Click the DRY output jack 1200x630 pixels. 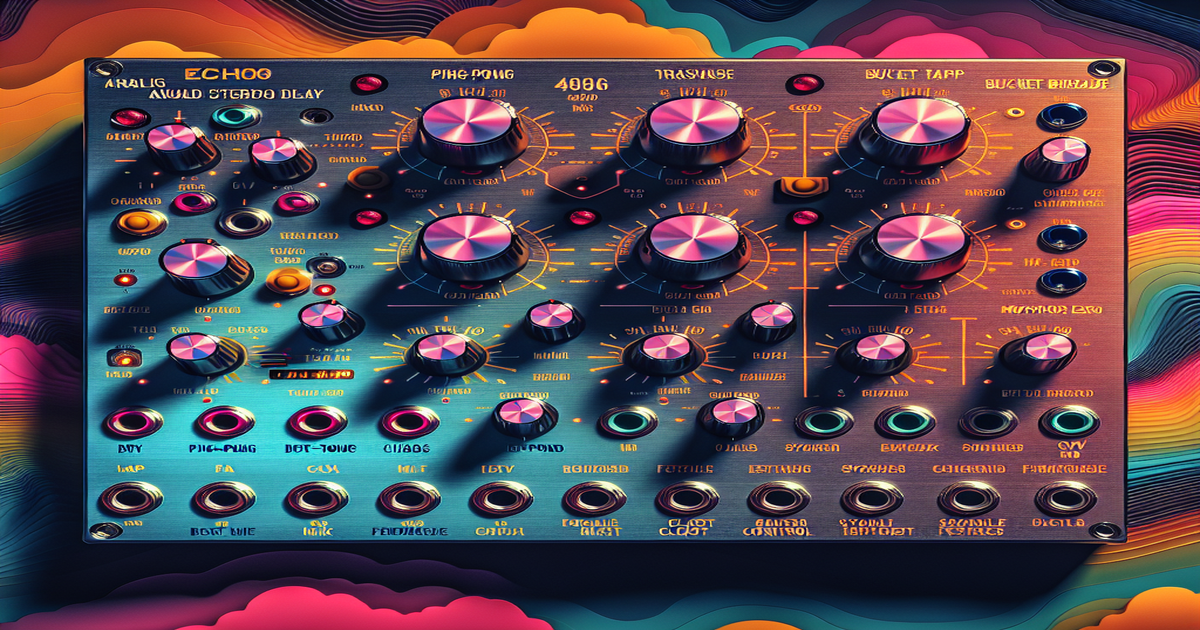click(x=131, y=422)
